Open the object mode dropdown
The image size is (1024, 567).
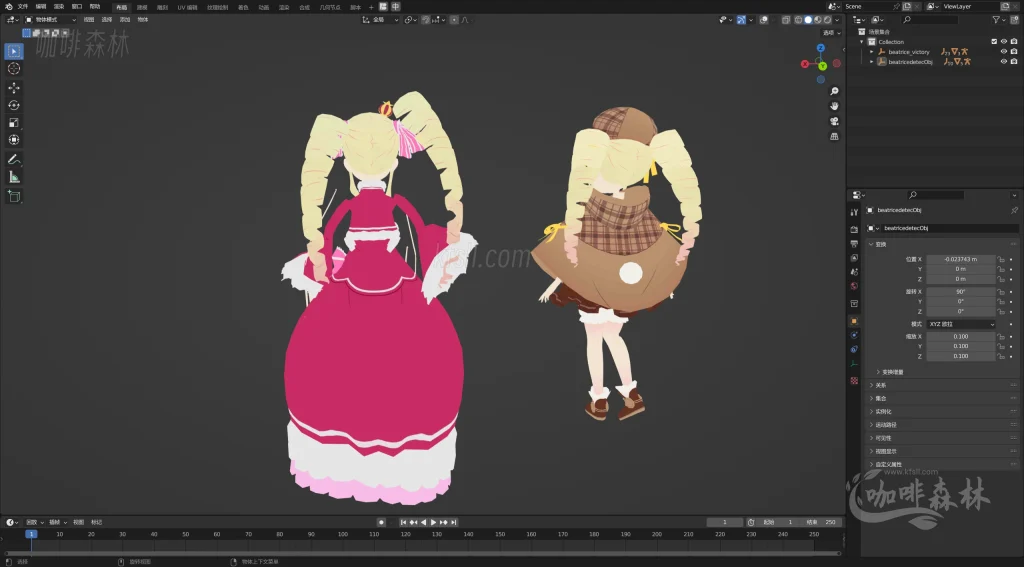[50, 20]
